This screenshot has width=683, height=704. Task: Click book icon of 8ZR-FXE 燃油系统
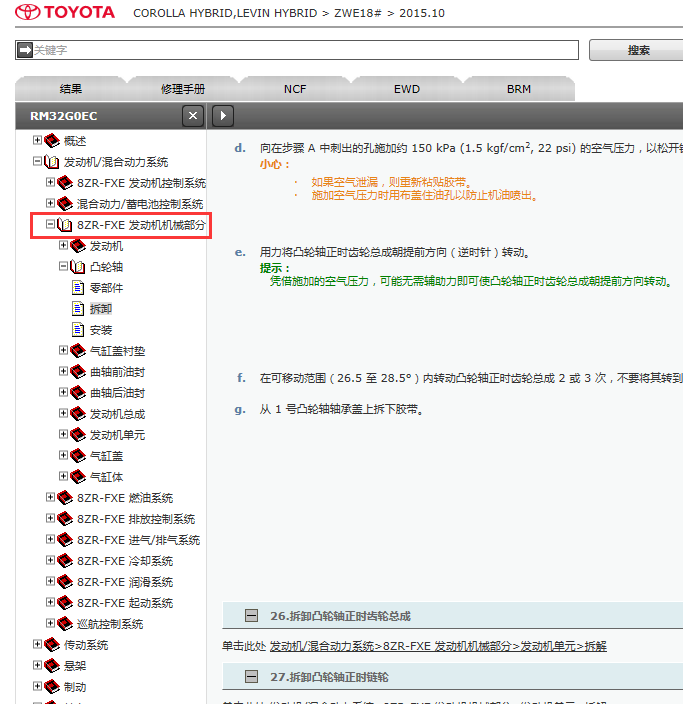65,498
